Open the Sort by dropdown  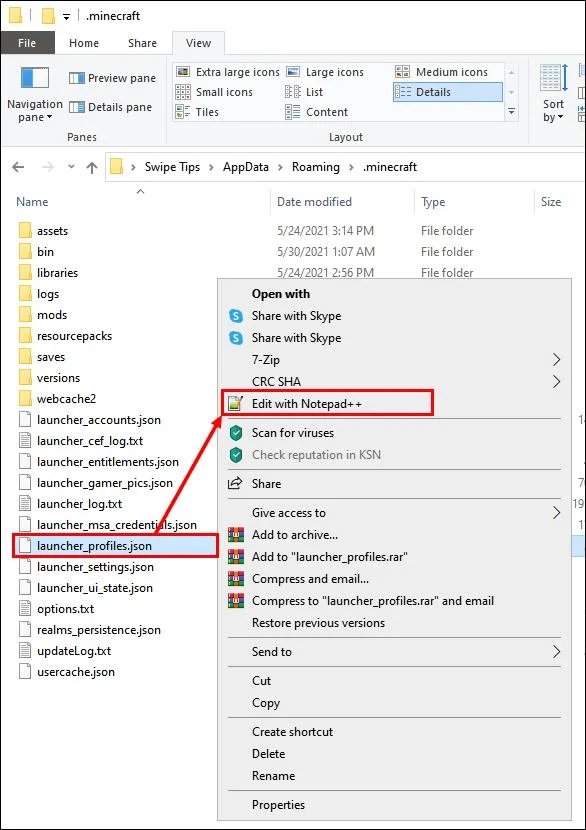(553, 111)
